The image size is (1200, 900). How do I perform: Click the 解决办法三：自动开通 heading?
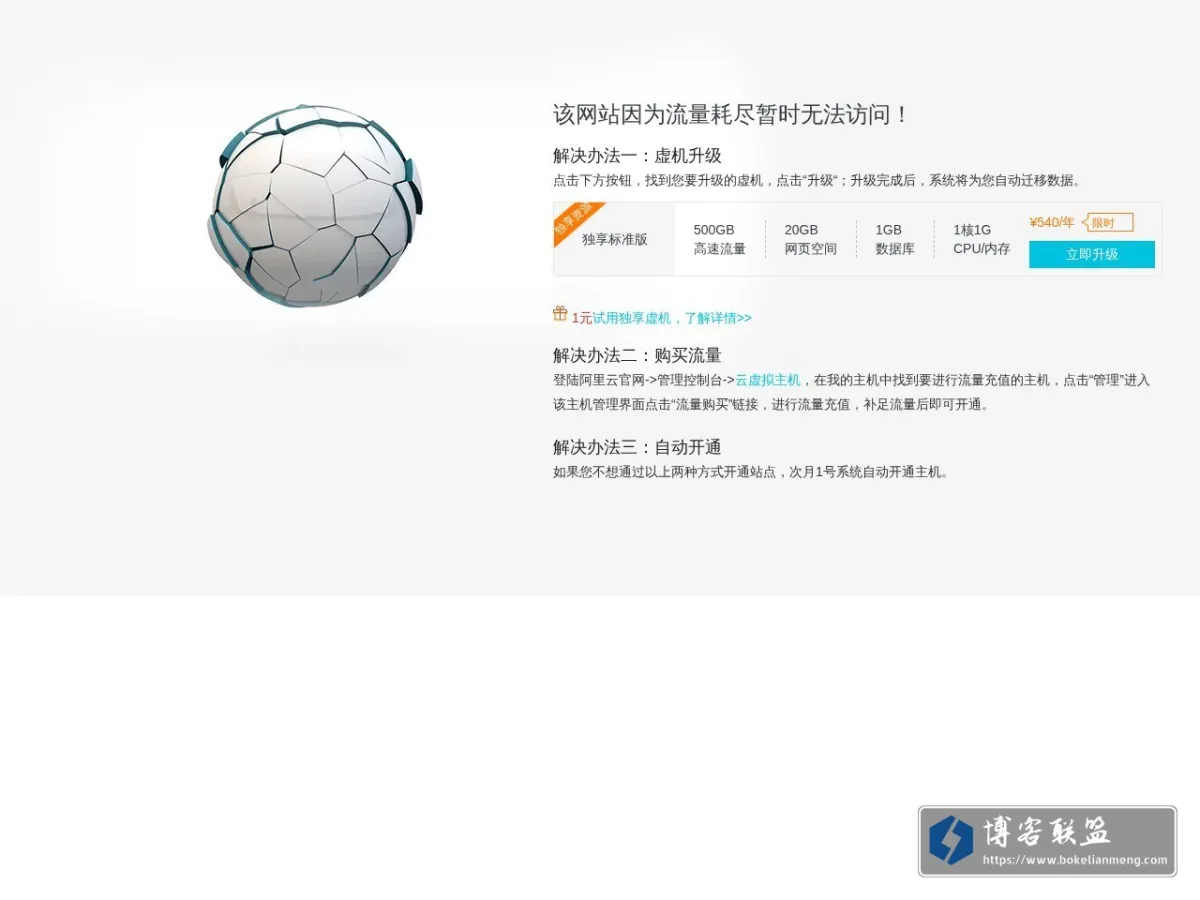637,447
